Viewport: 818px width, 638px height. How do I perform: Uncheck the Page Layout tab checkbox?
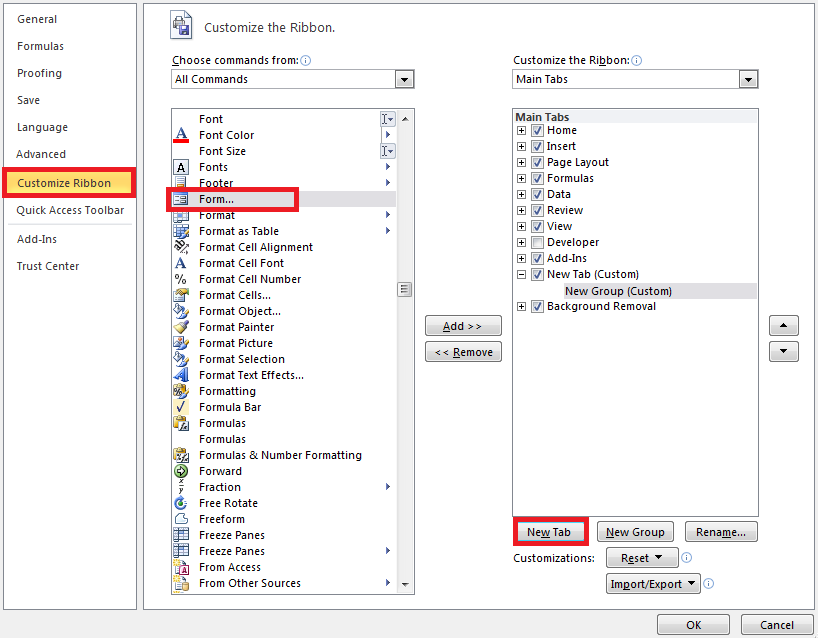point(537,162)
